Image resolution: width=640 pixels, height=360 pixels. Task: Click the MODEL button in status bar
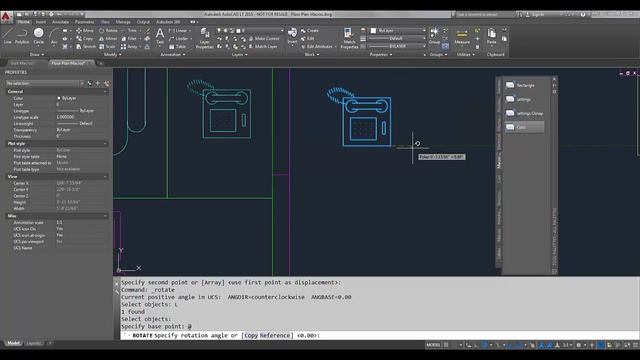[x=433, y=345]
